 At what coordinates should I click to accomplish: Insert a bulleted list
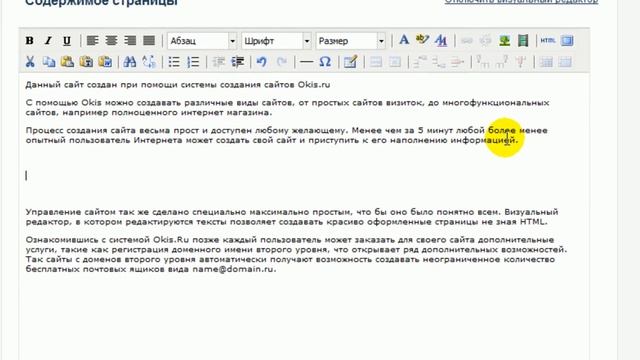tap(174, 62)
